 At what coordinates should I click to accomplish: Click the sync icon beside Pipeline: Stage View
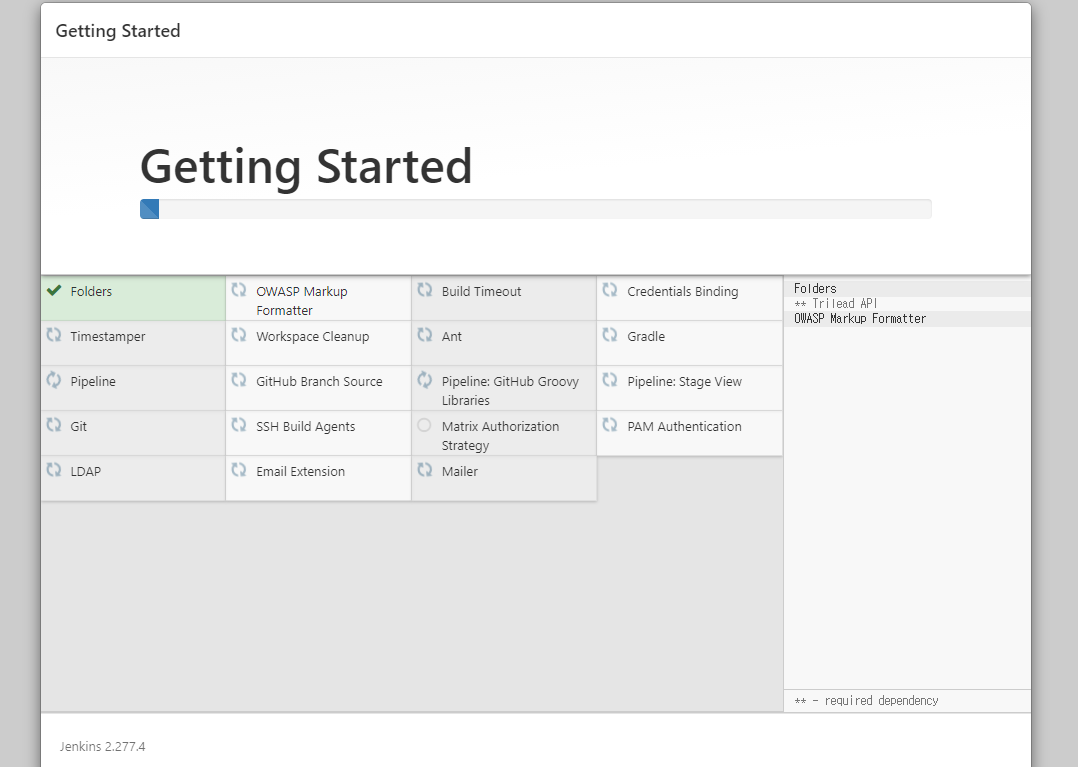pyautogui.click(x=610, y=380)
